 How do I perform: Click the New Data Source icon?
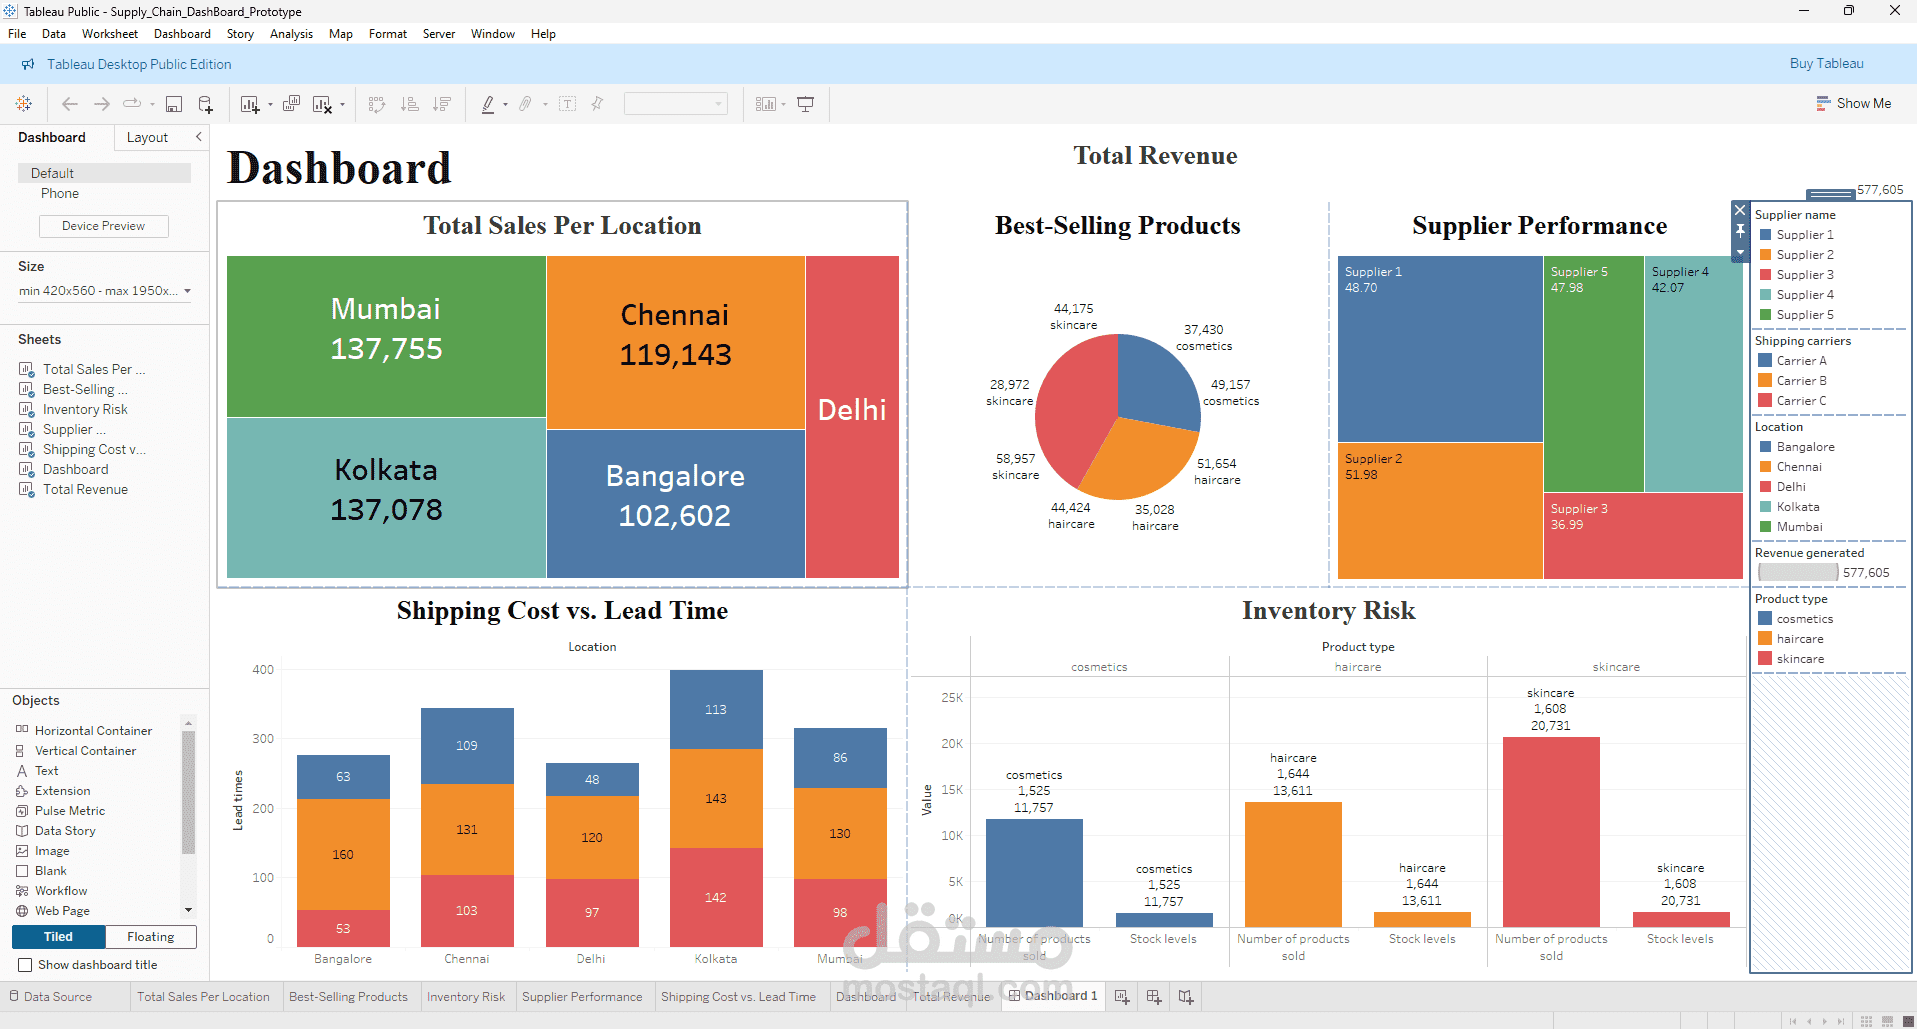coord(206,104)
